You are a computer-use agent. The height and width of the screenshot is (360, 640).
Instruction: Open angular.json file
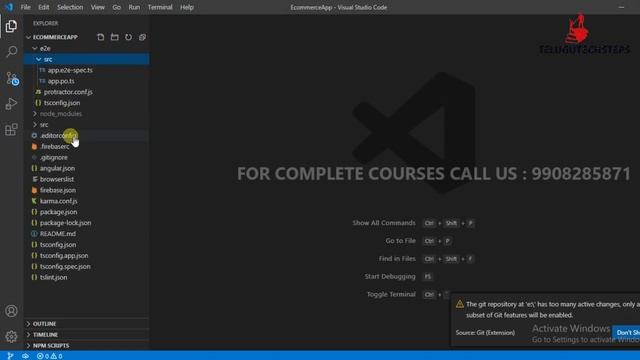(87, 168)
